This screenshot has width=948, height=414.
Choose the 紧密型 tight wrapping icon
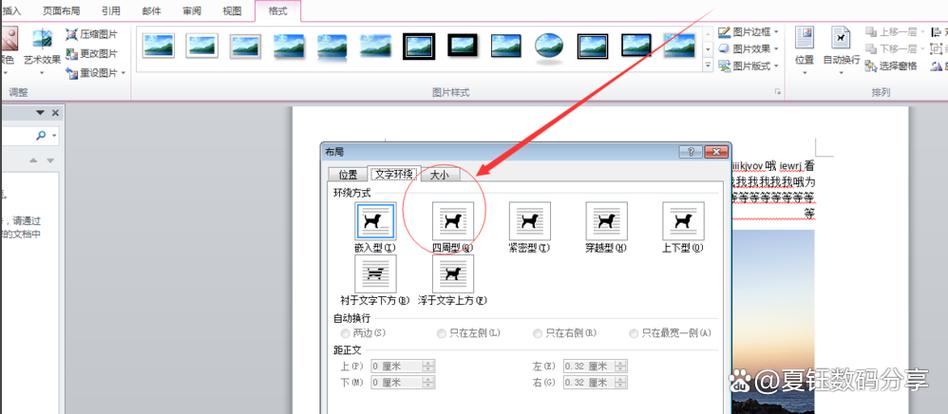pos(530,221)
